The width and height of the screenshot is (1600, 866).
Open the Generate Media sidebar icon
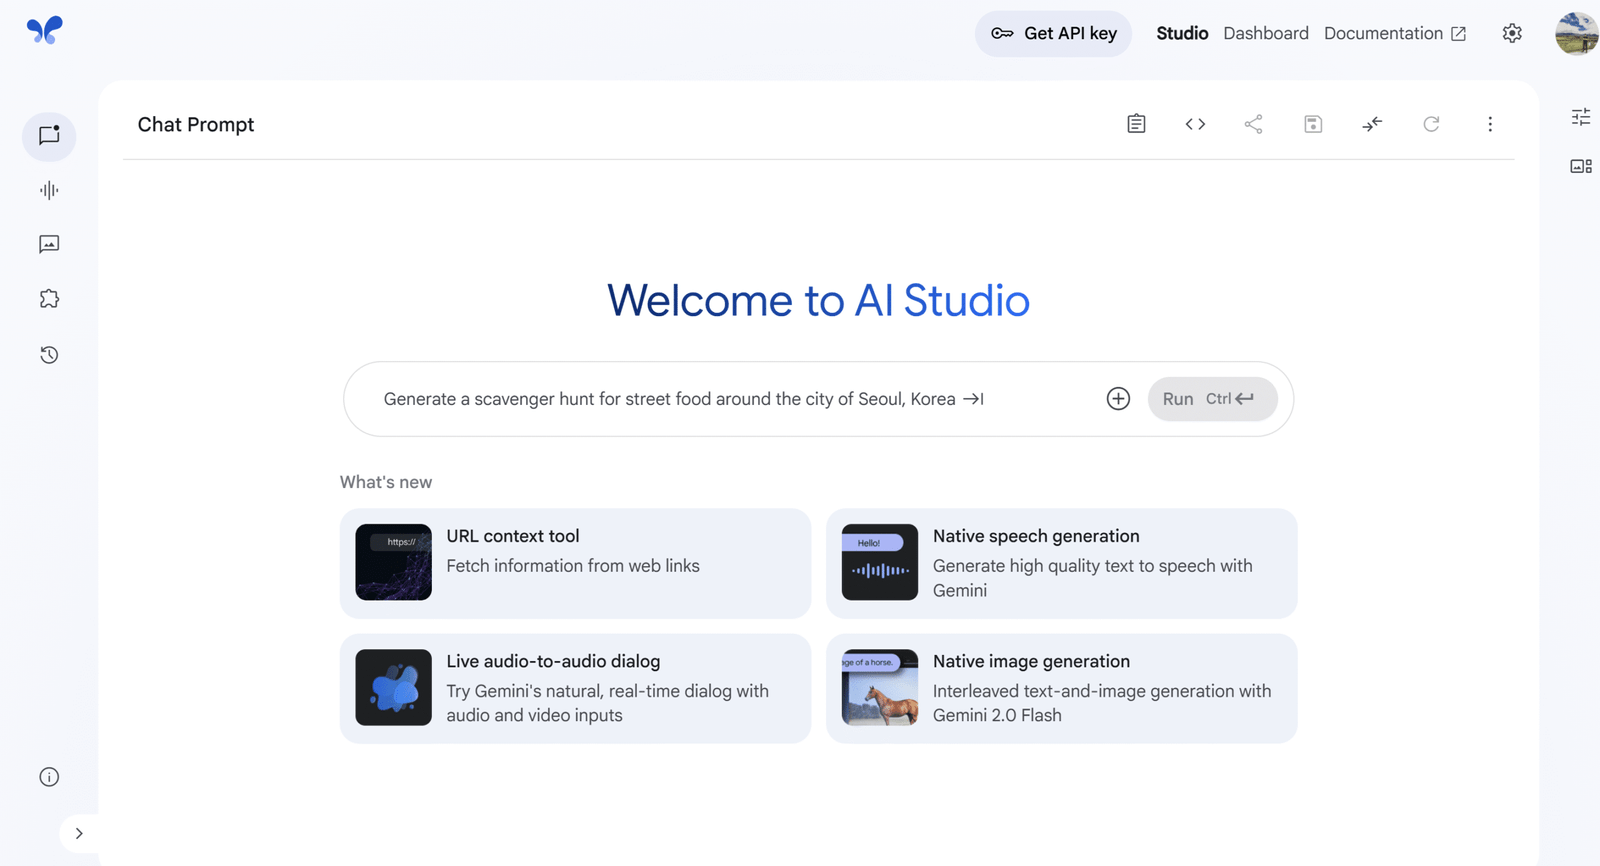[49, 244]
